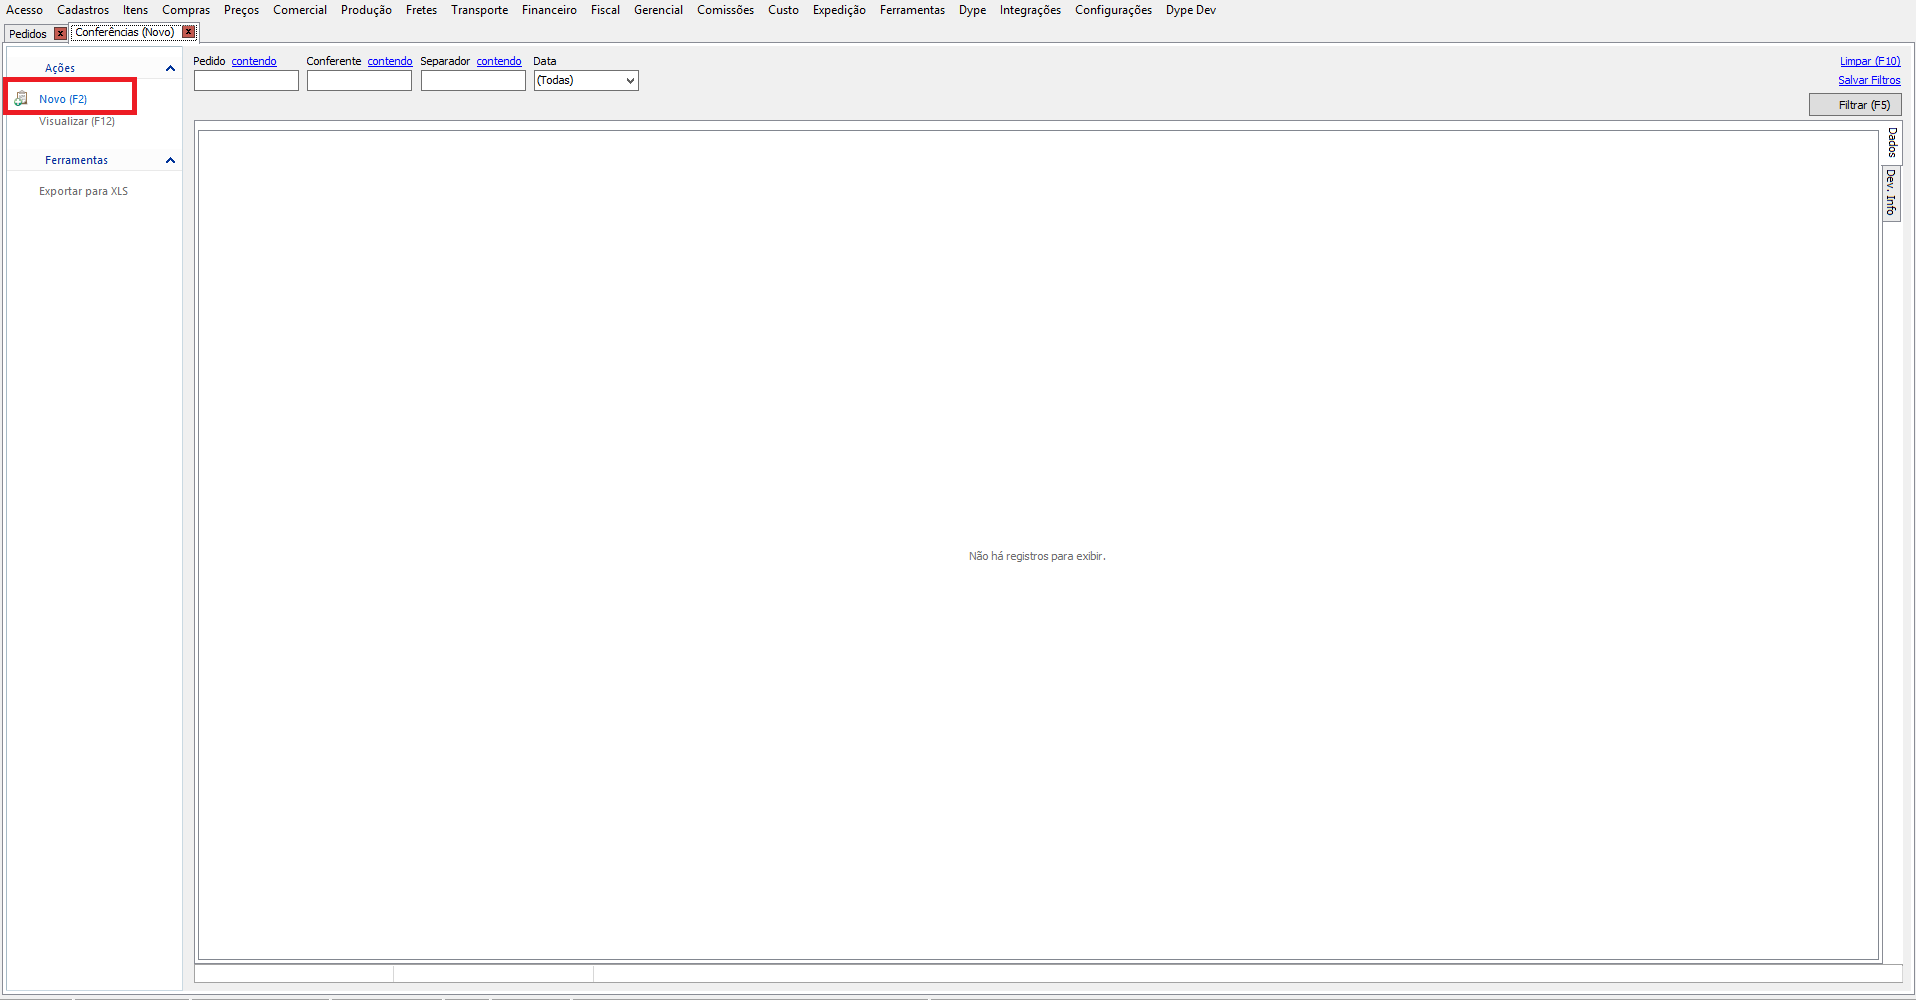The height and width of the screenshot is (1000, 1916).
Task: Open the Custo menu
Action: [x=783, y=10]
